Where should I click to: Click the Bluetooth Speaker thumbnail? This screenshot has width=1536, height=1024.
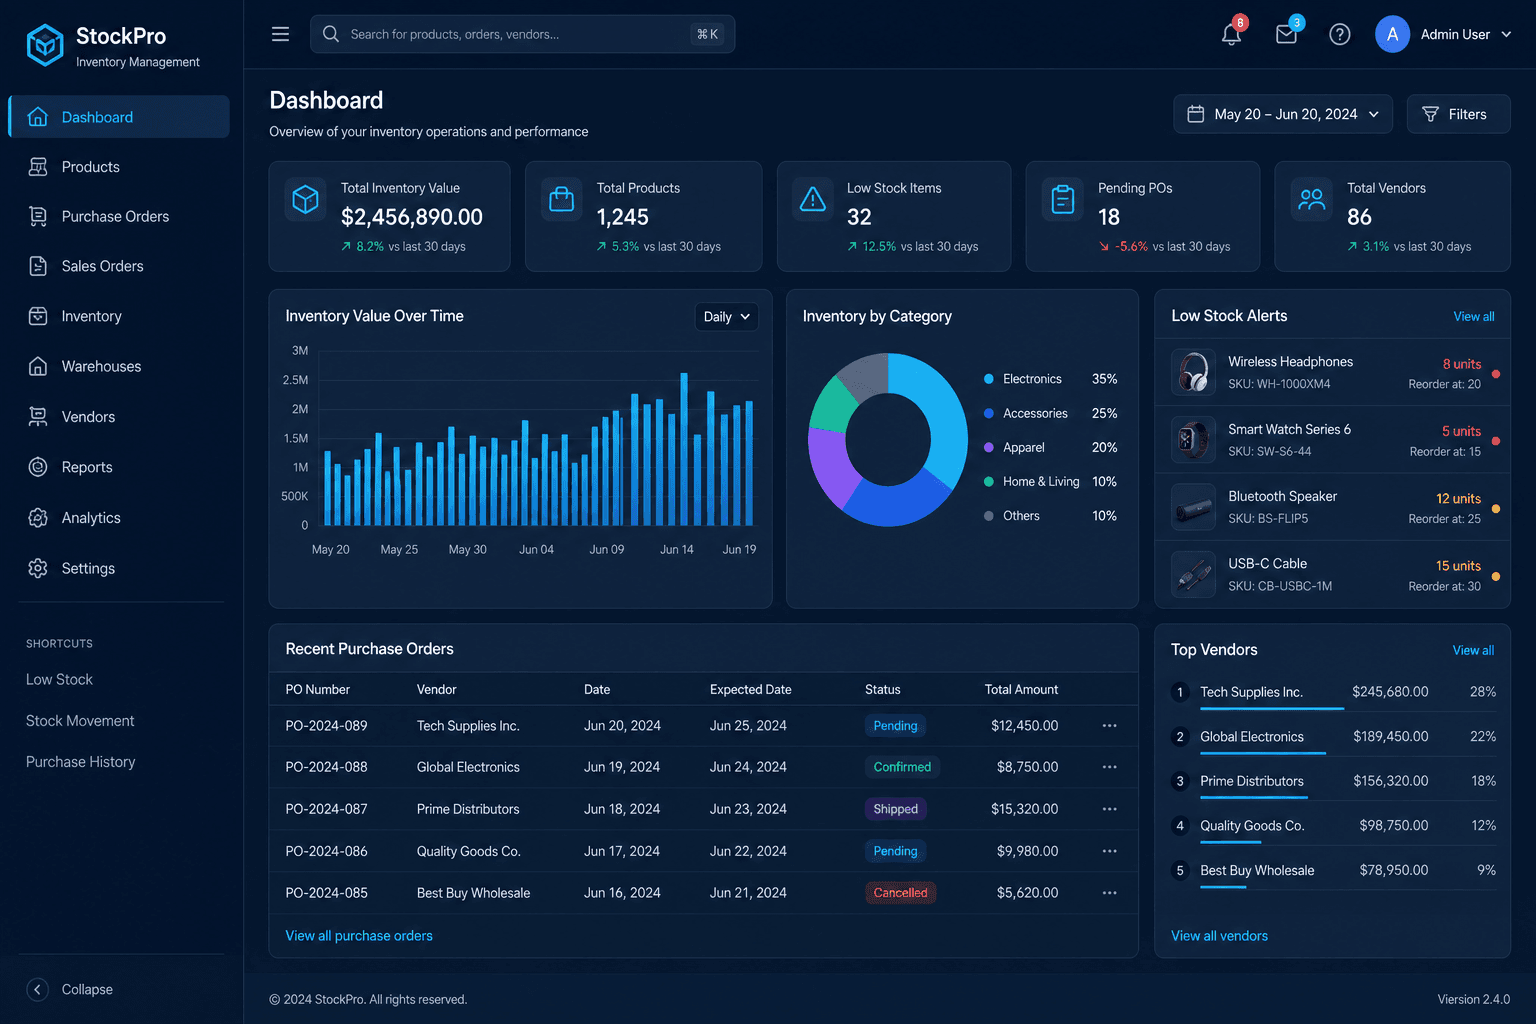click(x=1193, y=507)
